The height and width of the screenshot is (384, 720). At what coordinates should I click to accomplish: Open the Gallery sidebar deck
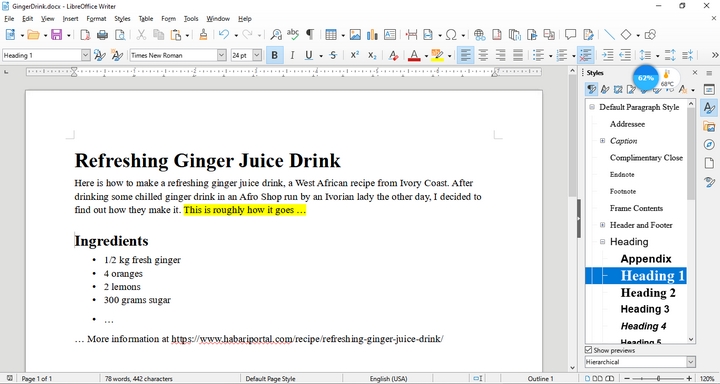click(x=709, y=126)
